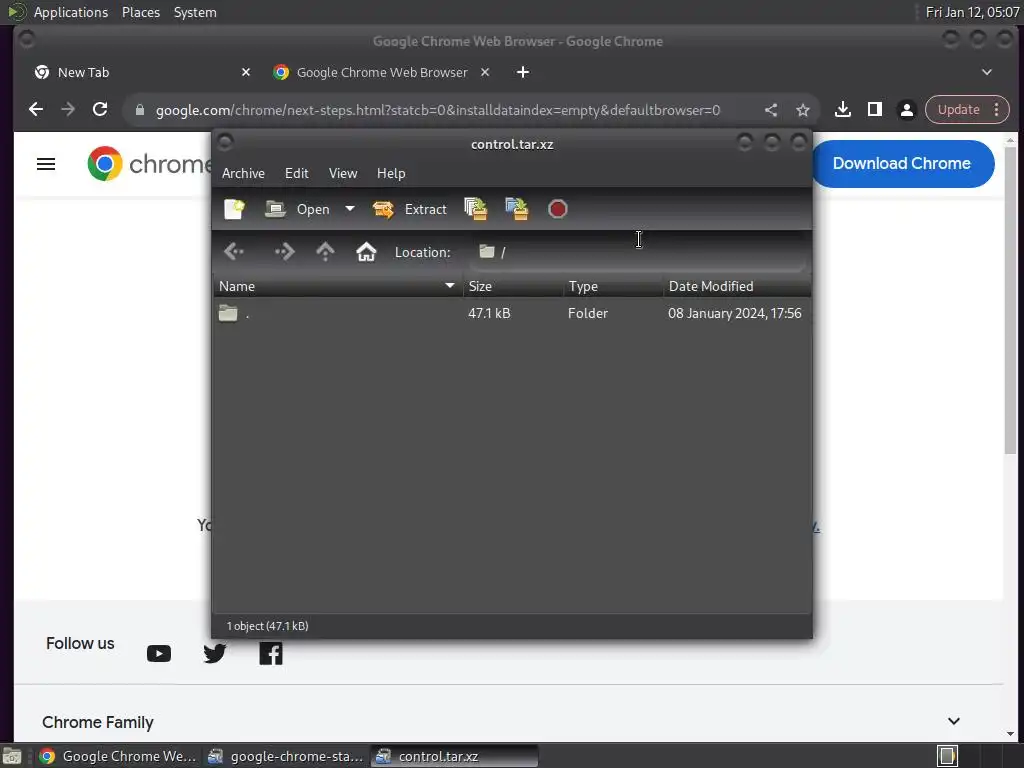Select the '.' folder row in archive
This screenshot has width=1024, height=768.
pos(512,313)
